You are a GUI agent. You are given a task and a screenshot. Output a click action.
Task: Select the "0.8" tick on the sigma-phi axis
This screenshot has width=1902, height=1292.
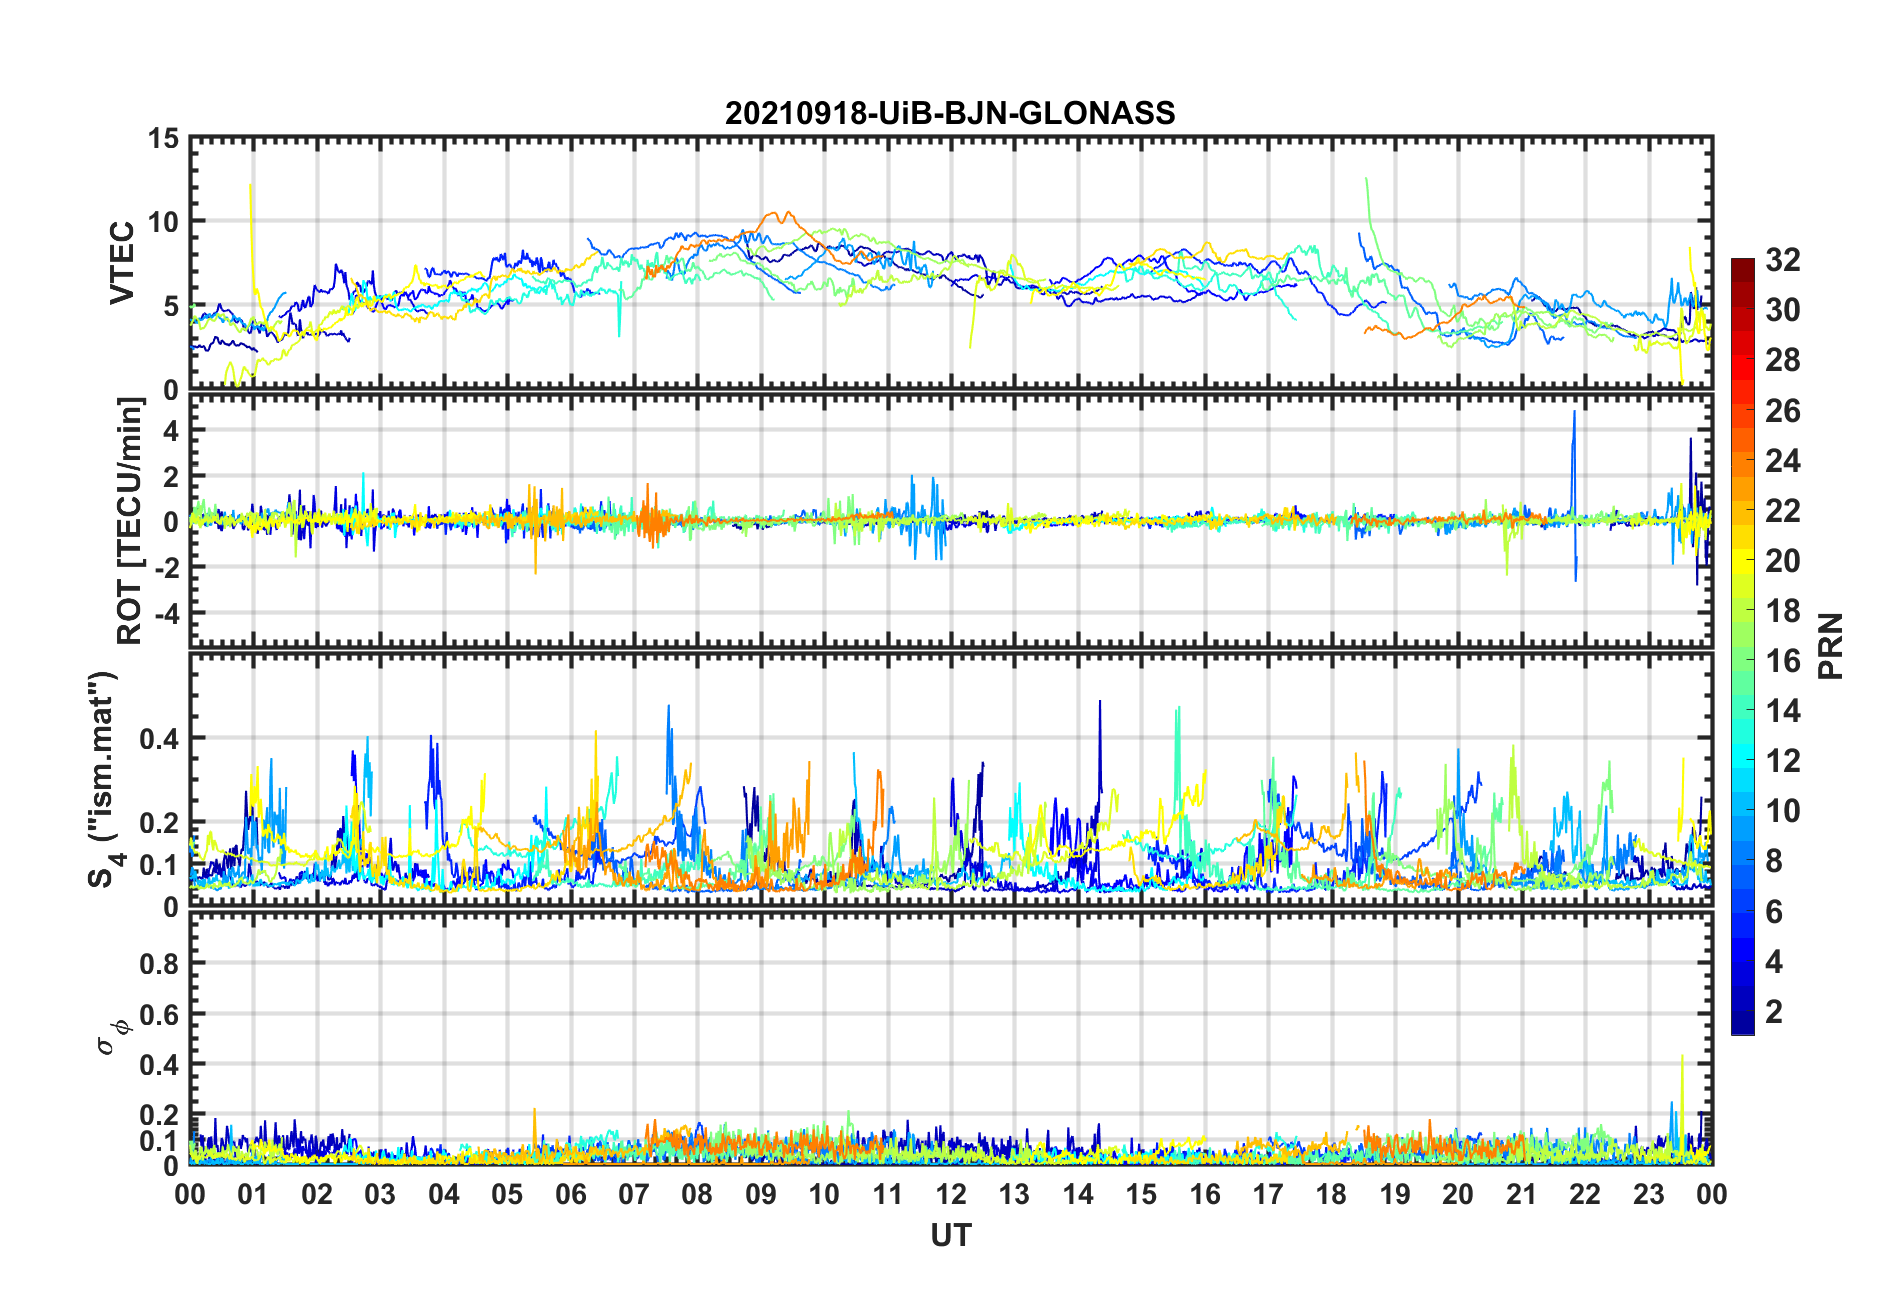pyautogui.click(x=160, y=964)
